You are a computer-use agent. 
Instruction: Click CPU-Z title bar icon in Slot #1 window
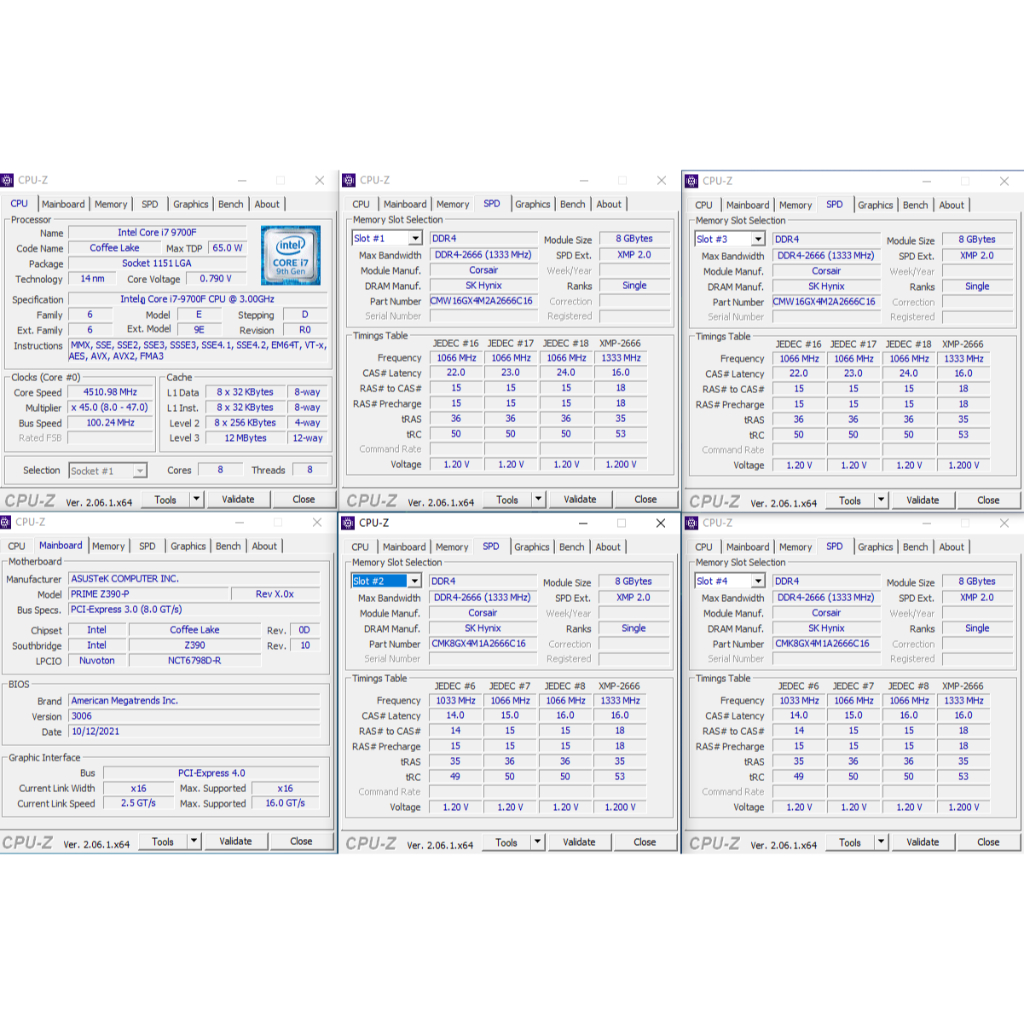coord(349,180)
